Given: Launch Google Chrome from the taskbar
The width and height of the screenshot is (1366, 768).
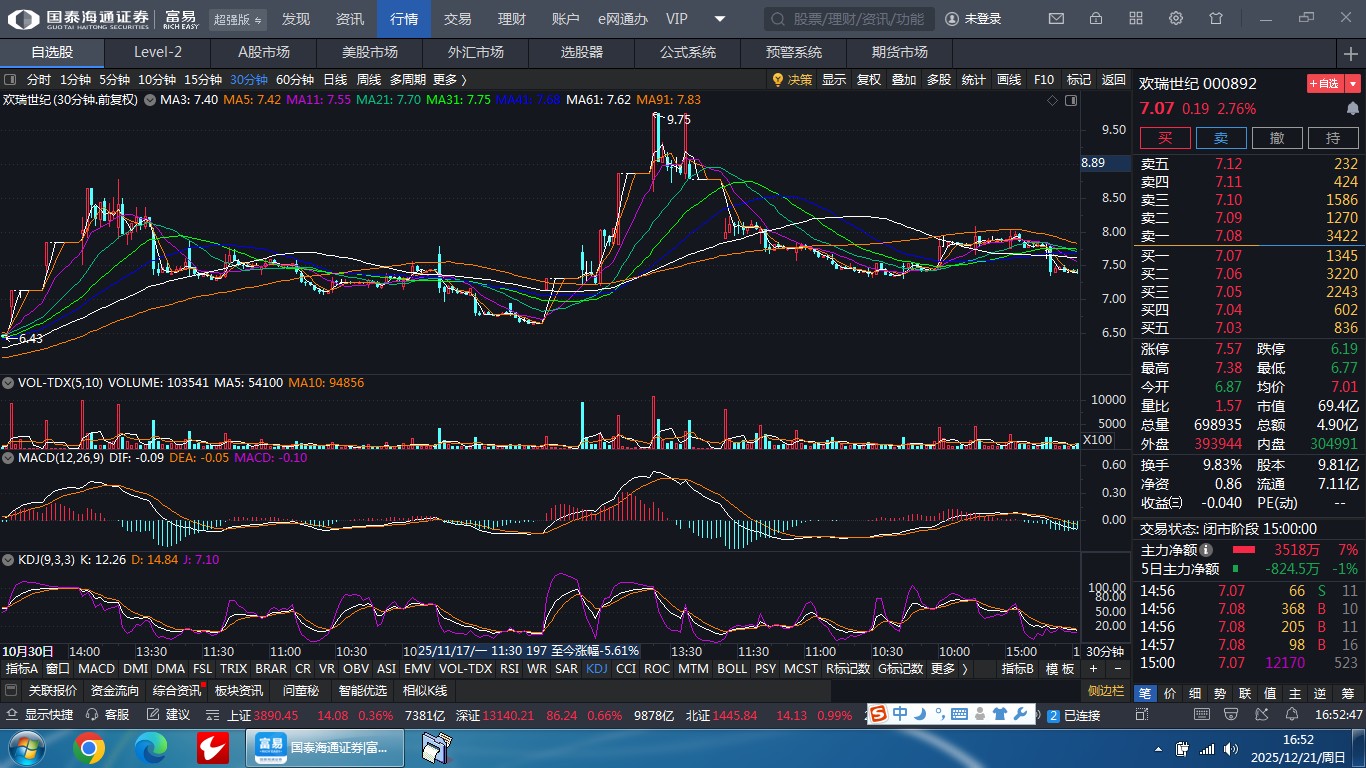Looking at the screenshot, I should click(89, 747).
